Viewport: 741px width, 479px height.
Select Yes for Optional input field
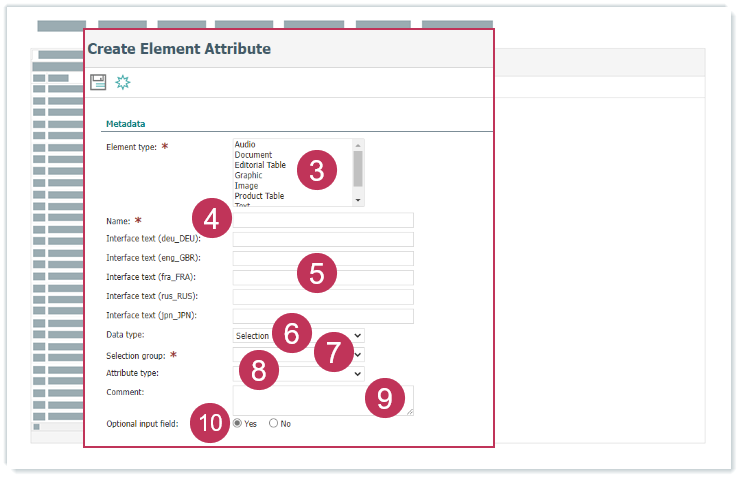237,423
